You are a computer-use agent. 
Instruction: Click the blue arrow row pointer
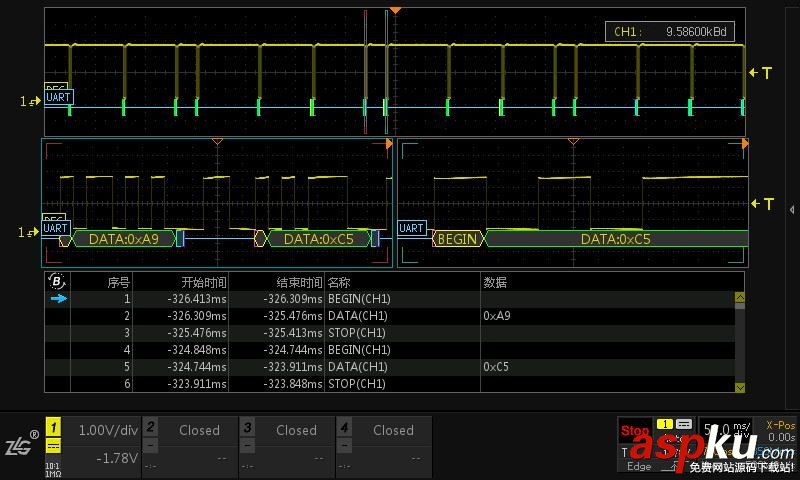(x=59, y=298)
